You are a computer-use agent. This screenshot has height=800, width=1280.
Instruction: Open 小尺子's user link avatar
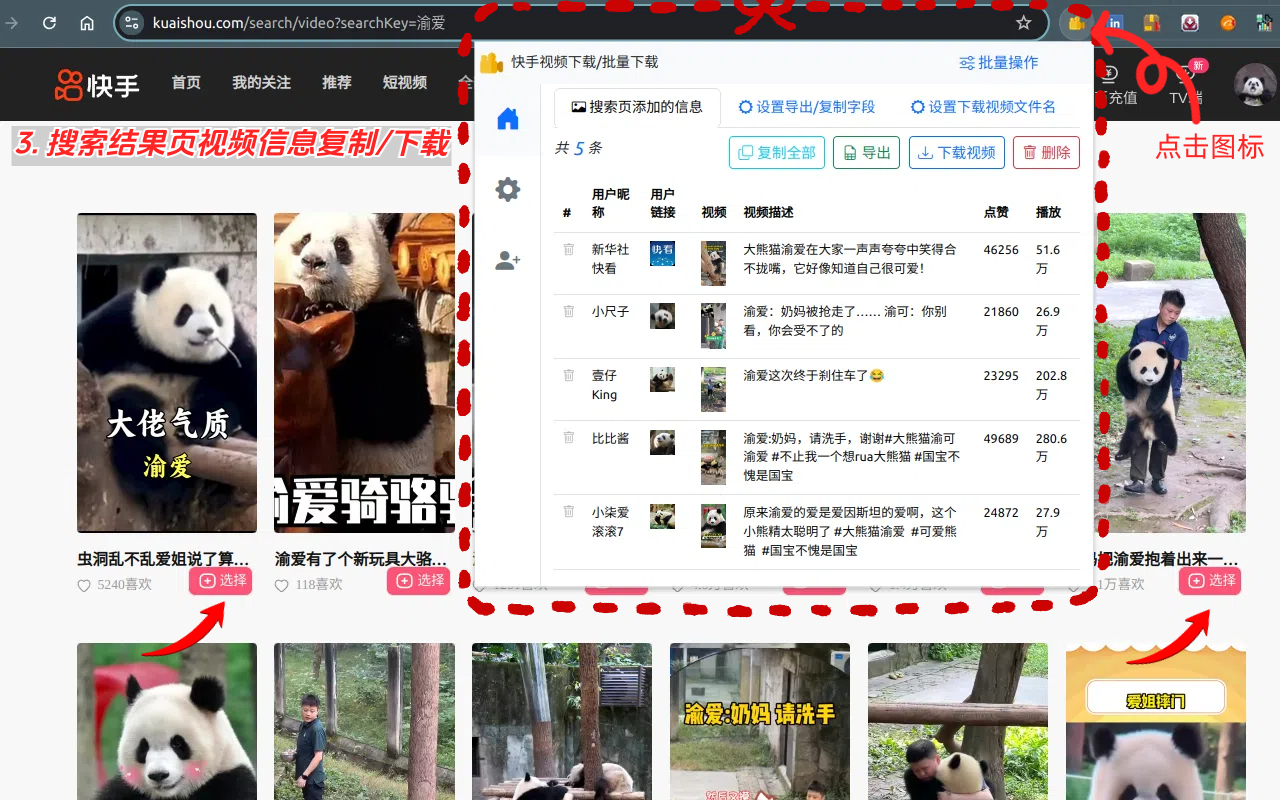662,316
